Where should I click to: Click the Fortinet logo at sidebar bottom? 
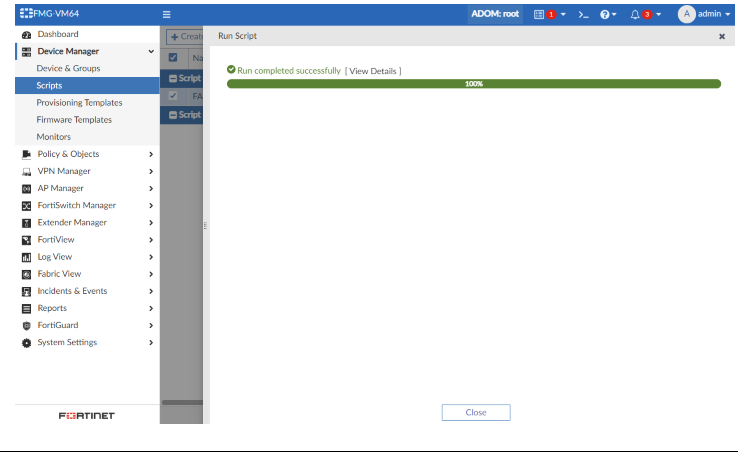point(87,416)
